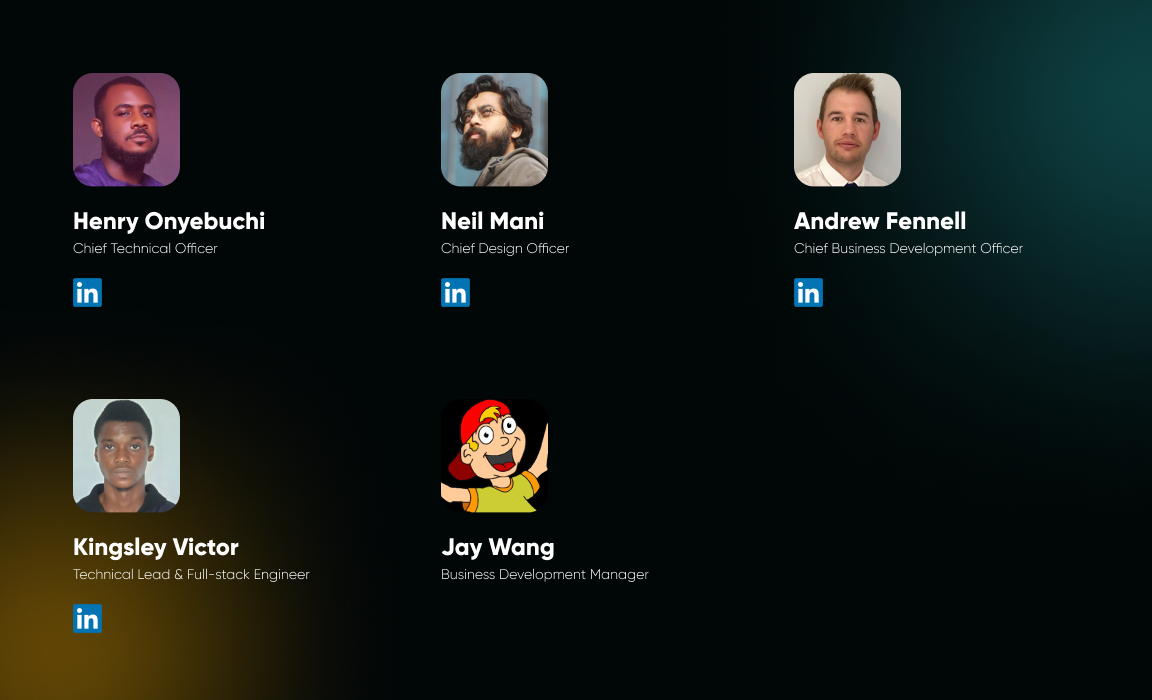The width and height of the screenshot is (1152, 700).
Task: Click Andrew Fennell's profile photo
Action: [847, 129]
